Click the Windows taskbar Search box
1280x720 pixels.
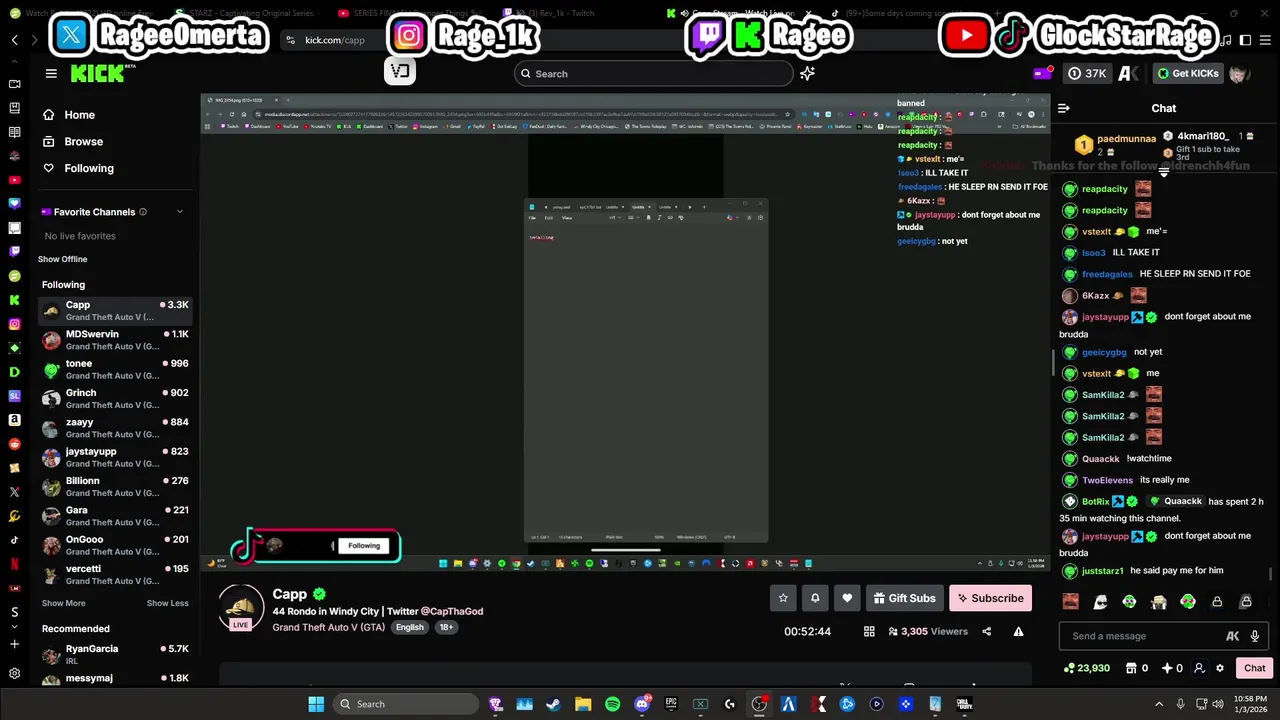click(406, 704)
